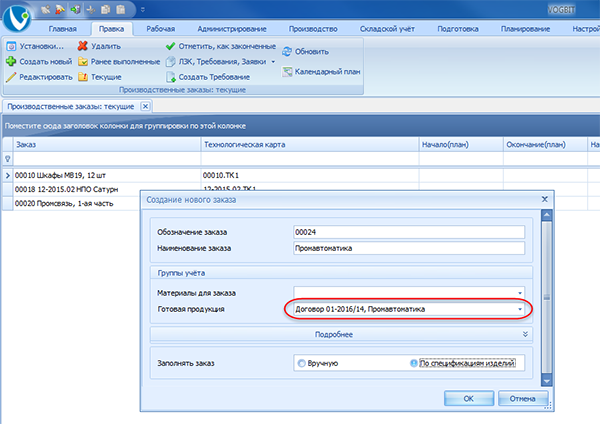Confirm the new order with OK

(x=469, y=398)
